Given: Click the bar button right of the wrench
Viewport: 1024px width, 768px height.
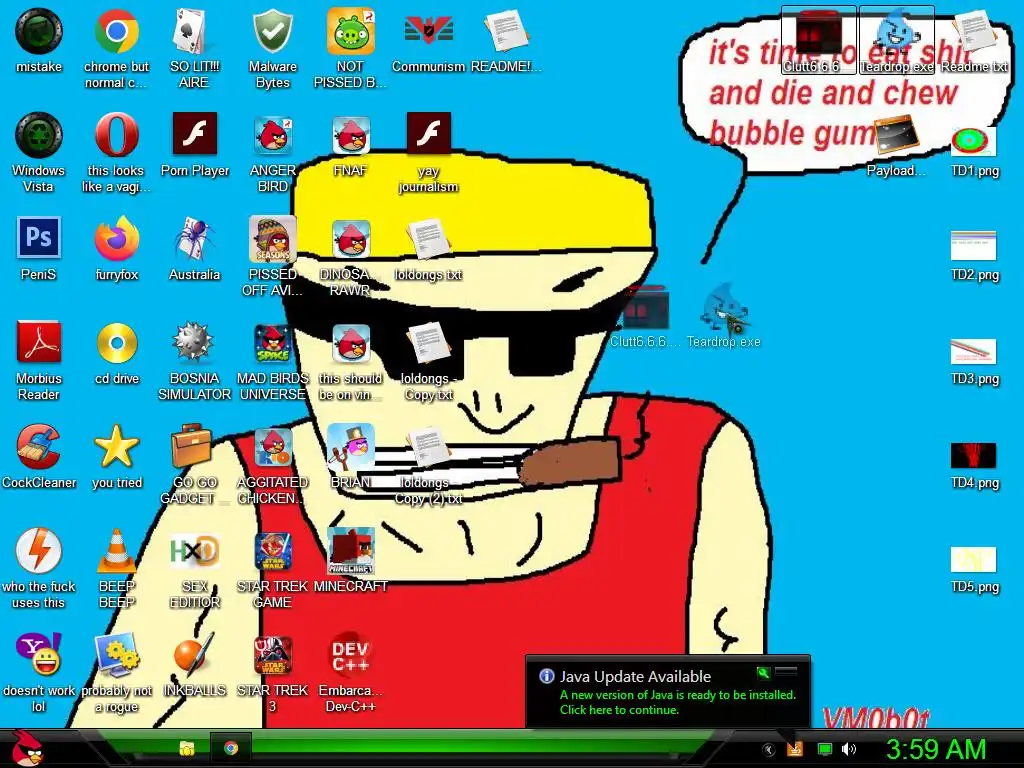Looking at the screenshot, I should click(786, 671).
